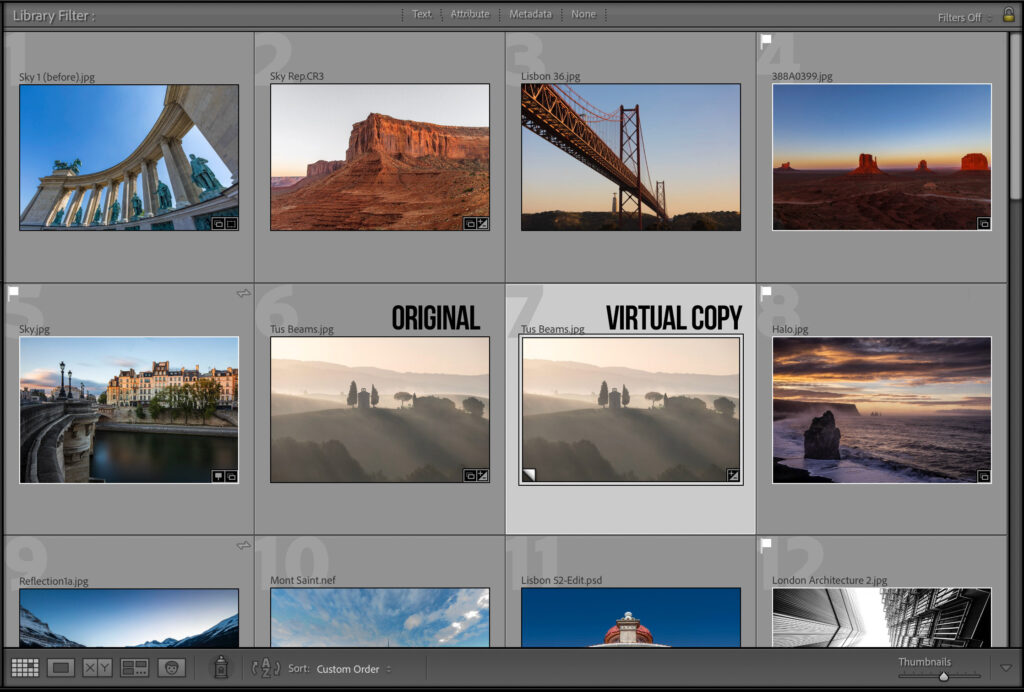Select the Lisbon 52-Edit.psd thumbnail
Image resolution: width=1024 pixels, height=692 pixels.
tap(630, 618)
